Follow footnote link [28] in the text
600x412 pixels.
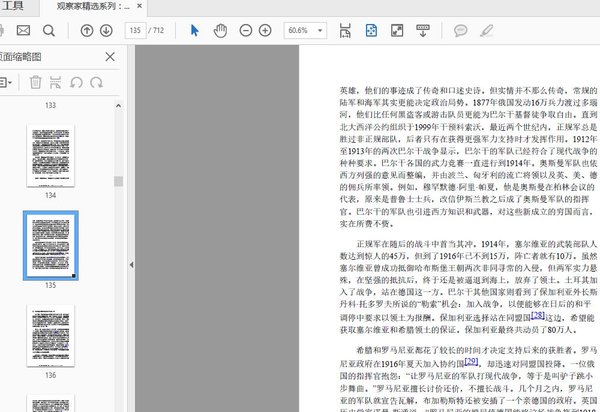point(538,315)
